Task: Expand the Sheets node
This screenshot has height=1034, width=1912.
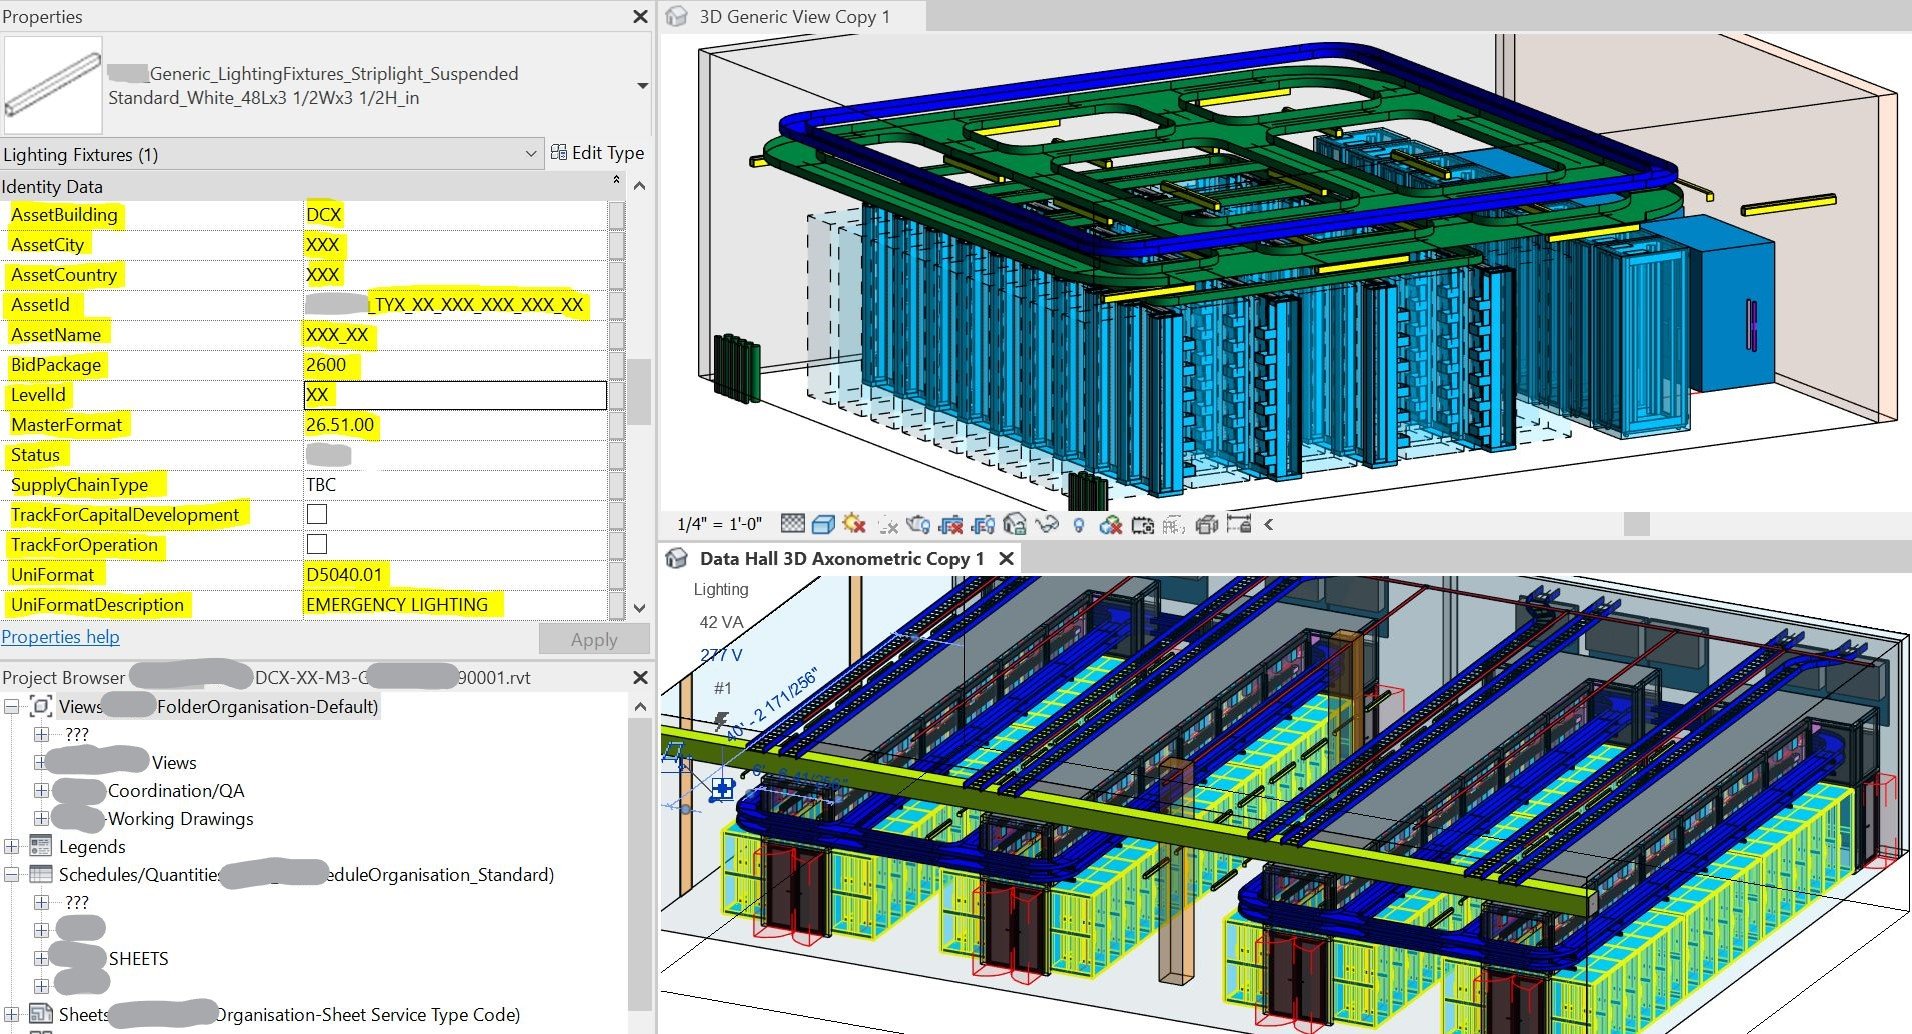Action: click(12, 1014)
